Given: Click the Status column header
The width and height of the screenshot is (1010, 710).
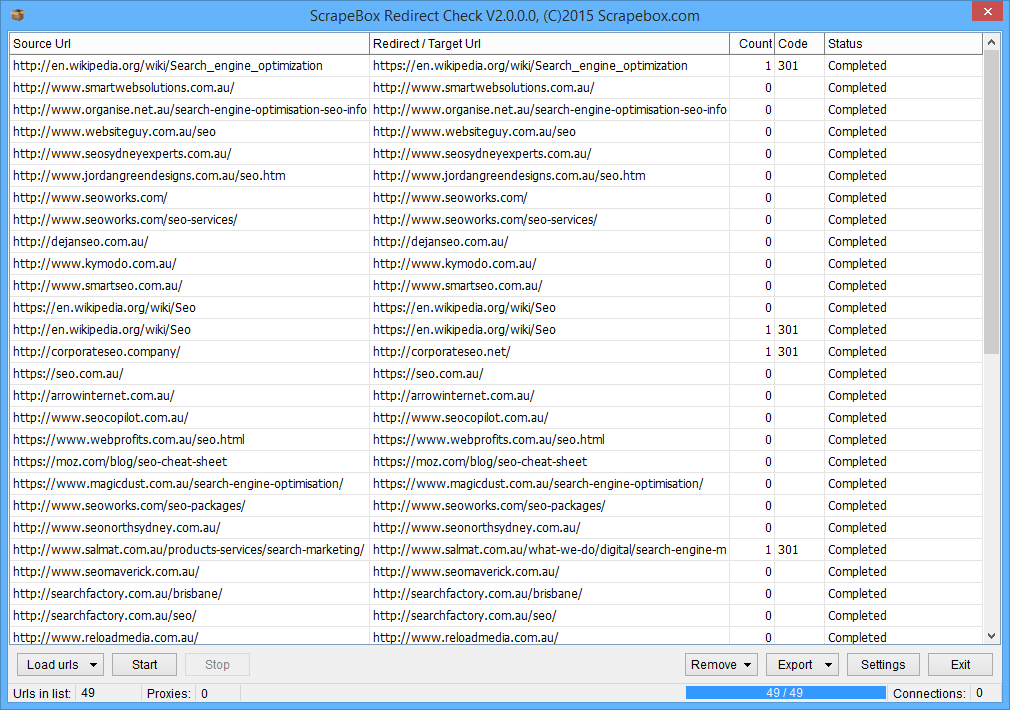Looking at the screenshot, I should coord(903,44).
